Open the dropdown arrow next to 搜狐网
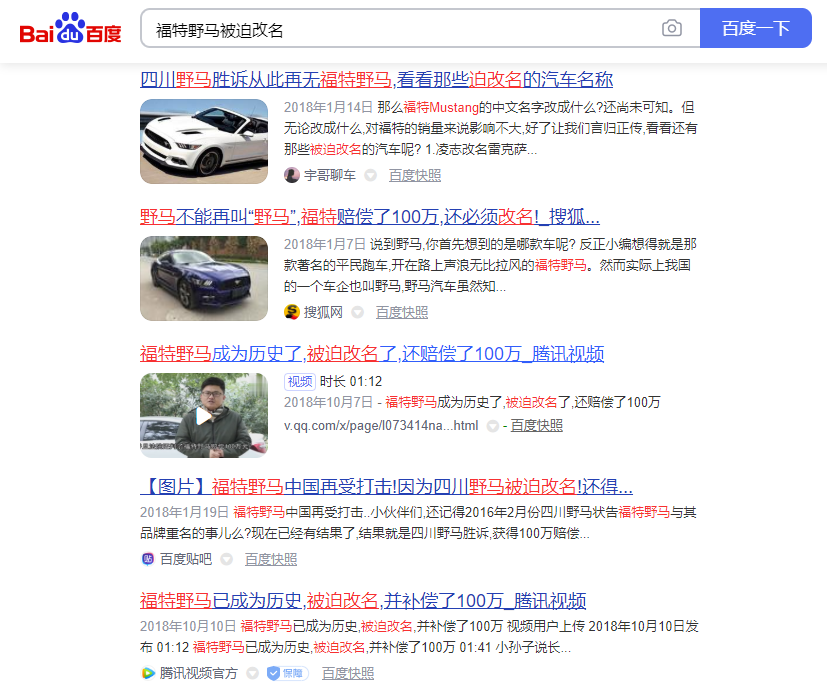Screen dimensions: 827x685 point(355,311)
